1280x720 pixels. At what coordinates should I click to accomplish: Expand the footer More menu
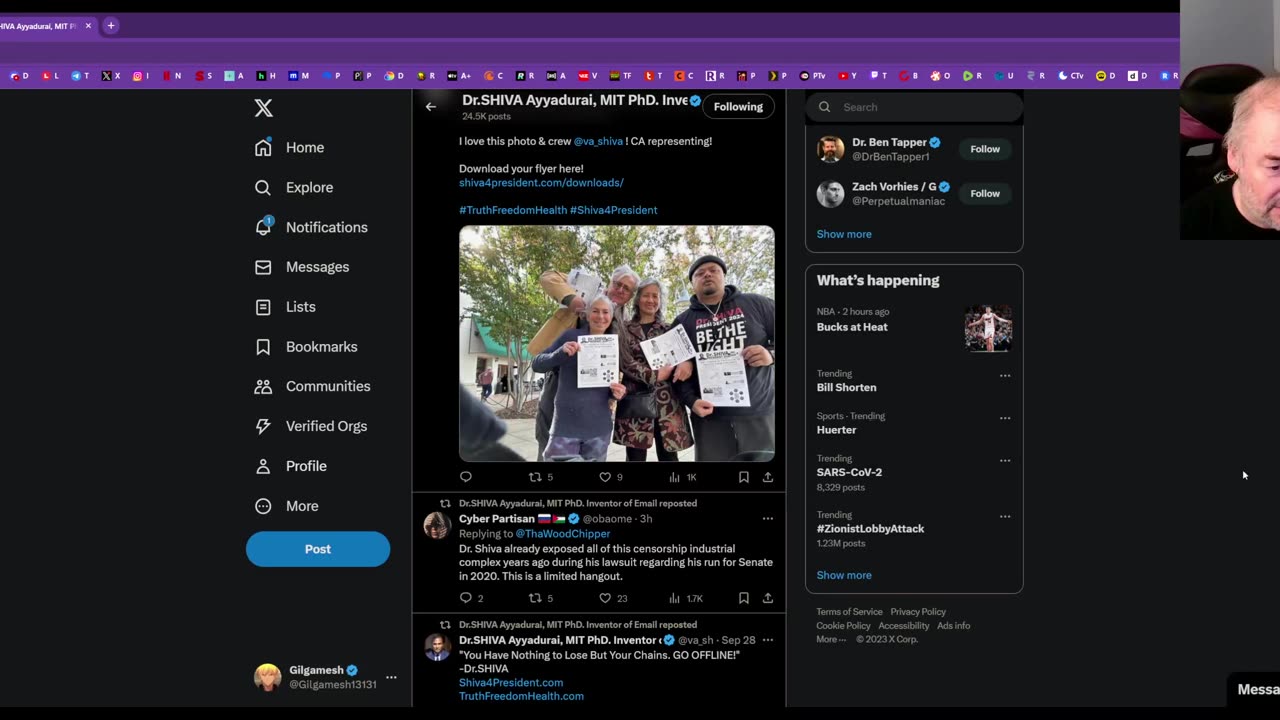[831, 640]
